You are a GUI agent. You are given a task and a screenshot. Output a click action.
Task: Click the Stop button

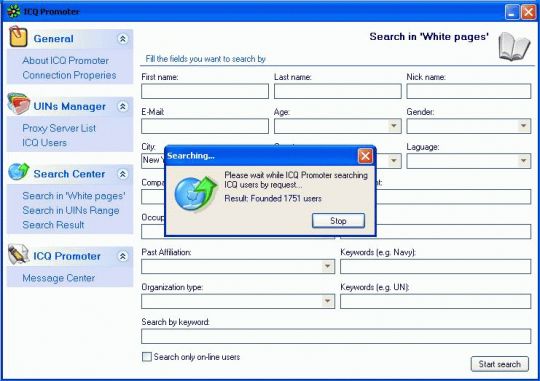pyautogui.click(x=338, y=220)
